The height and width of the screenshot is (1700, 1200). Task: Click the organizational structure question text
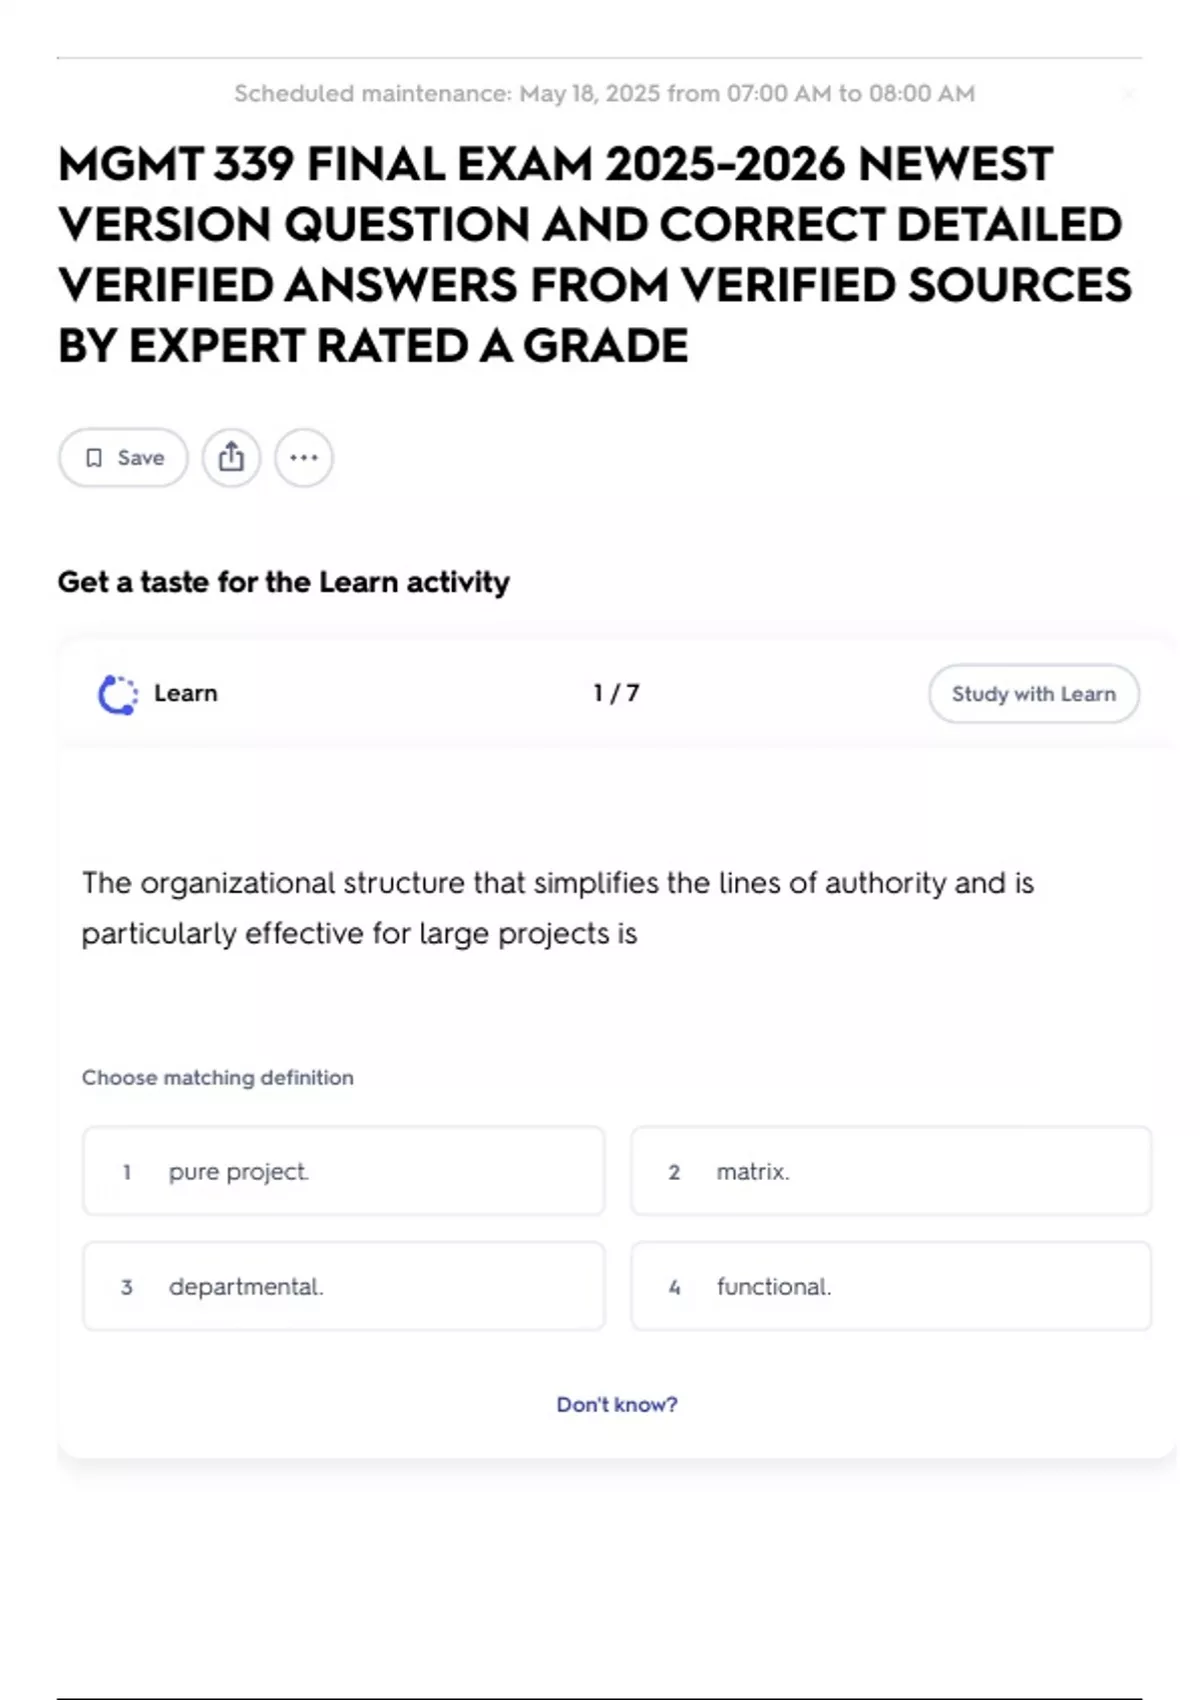pyautogui.click(x=557, y=908)
